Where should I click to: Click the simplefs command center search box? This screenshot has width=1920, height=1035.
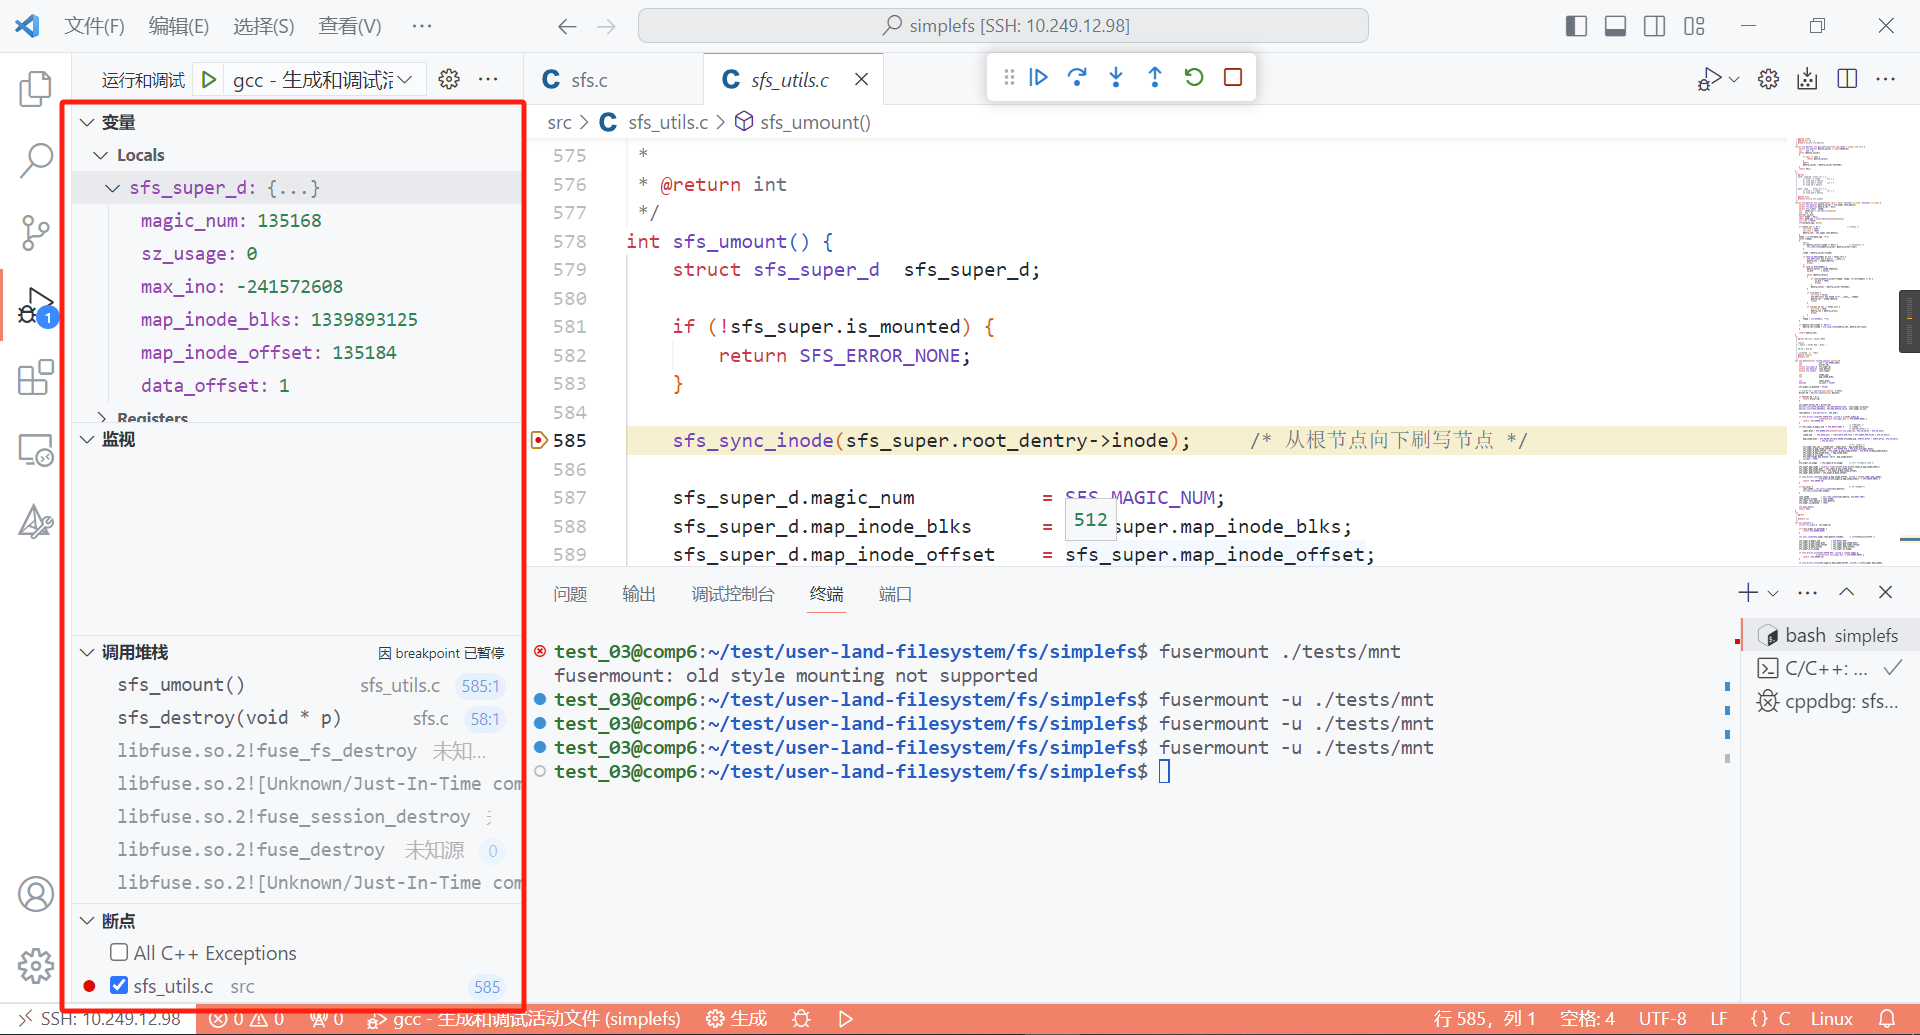point(1003,26)
